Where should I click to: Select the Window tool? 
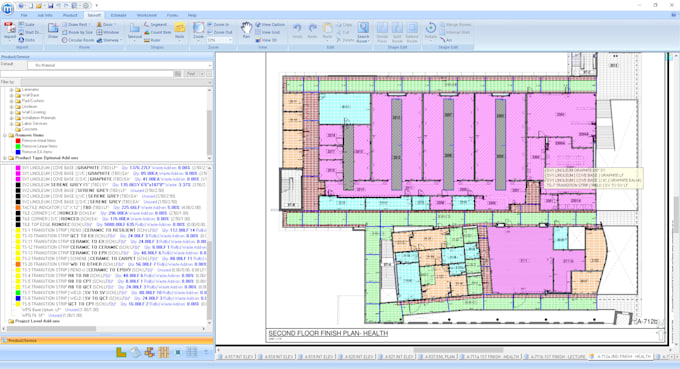[108, 33]
